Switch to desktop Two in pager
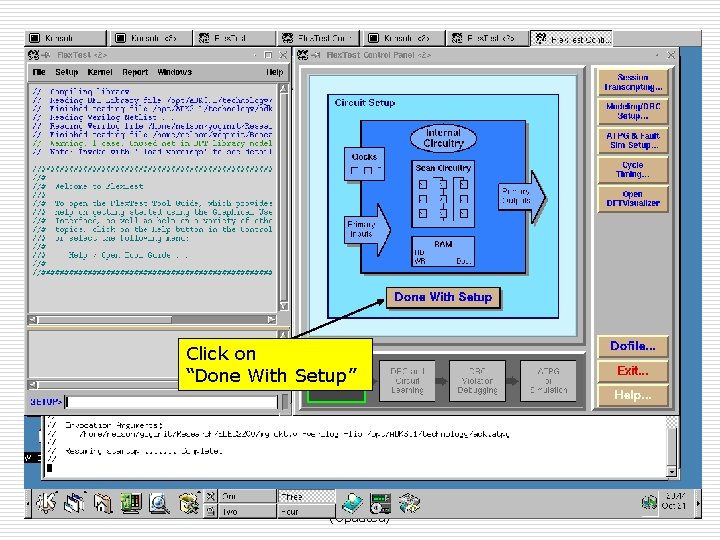This screenshot has width=720, height=540. [247, 511]
